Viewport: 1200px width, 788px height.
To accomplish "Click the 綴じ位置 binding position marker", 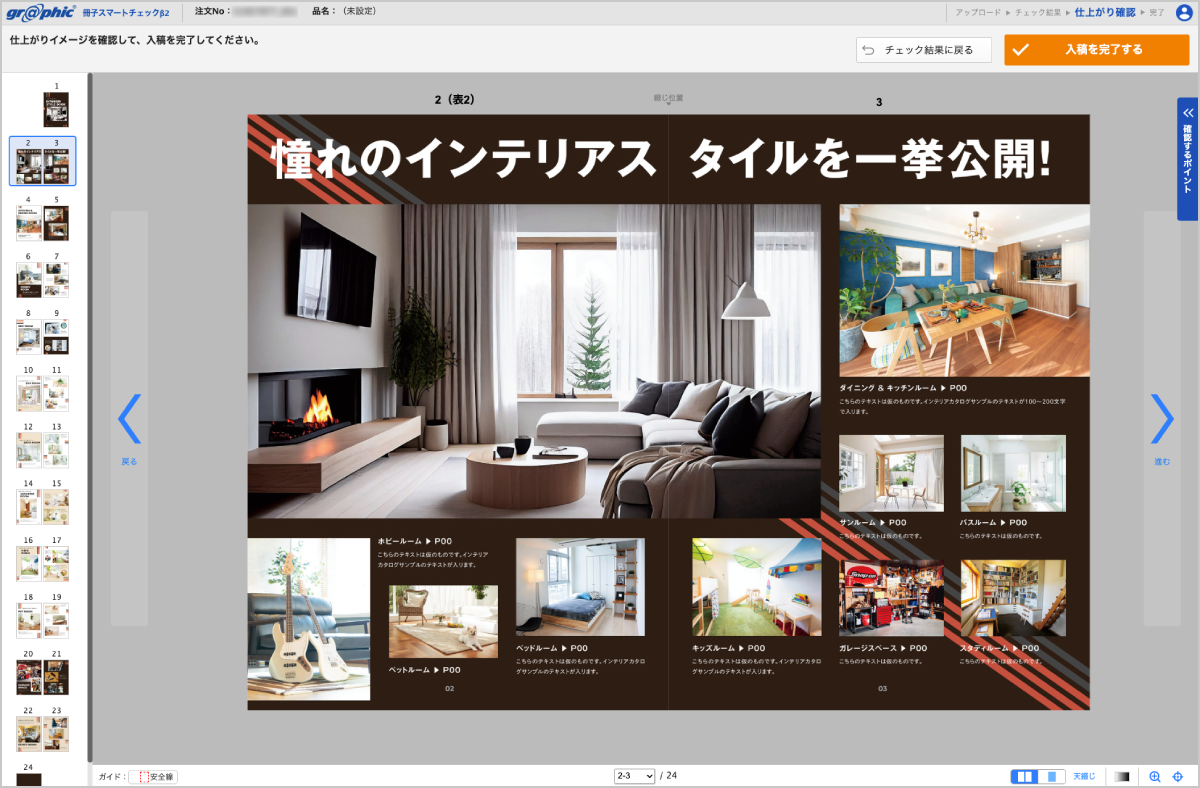I will click(668, 99).
